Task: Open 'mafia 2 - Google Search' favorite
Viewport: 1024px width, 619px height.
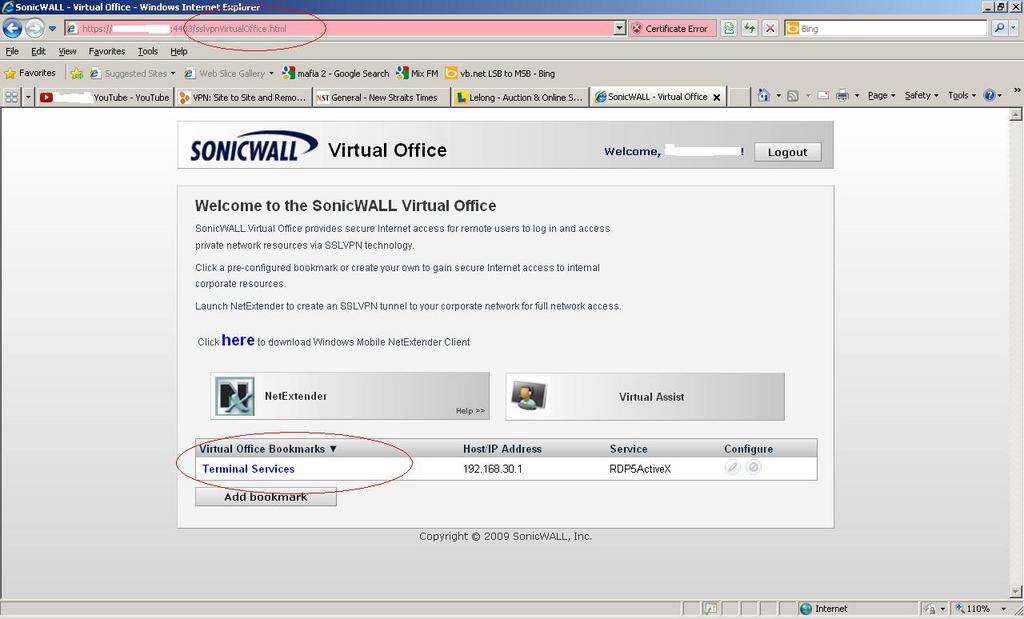Action: [336, 74]
